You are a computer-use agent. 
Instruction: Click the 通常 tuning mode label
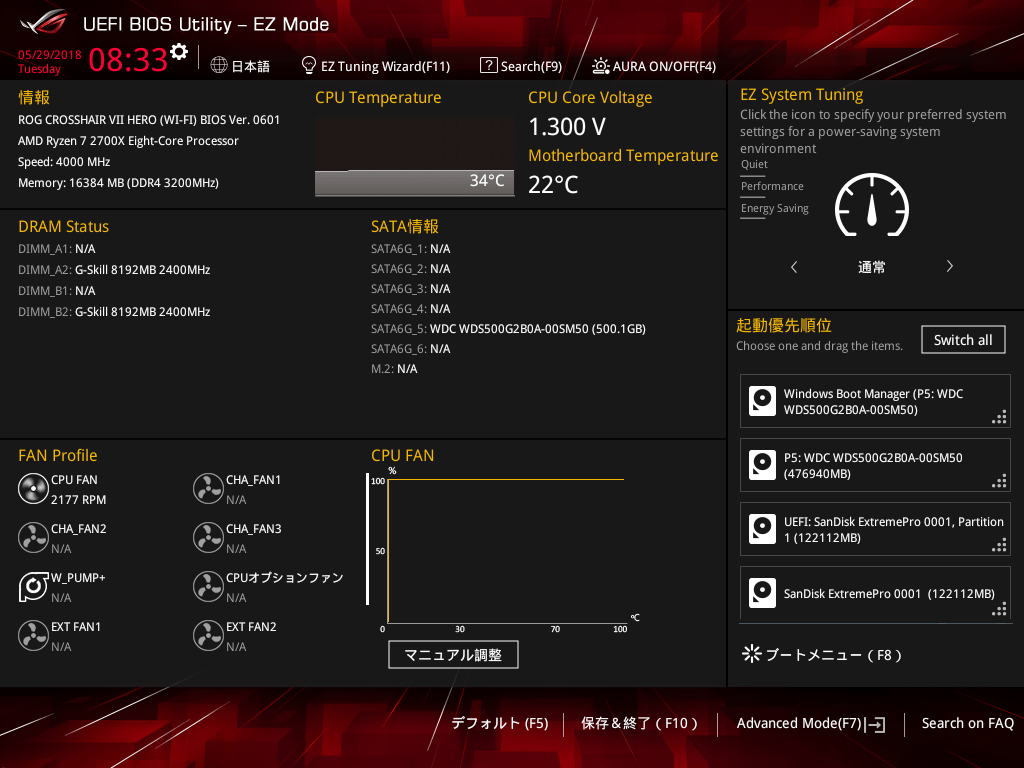point(872,267)
